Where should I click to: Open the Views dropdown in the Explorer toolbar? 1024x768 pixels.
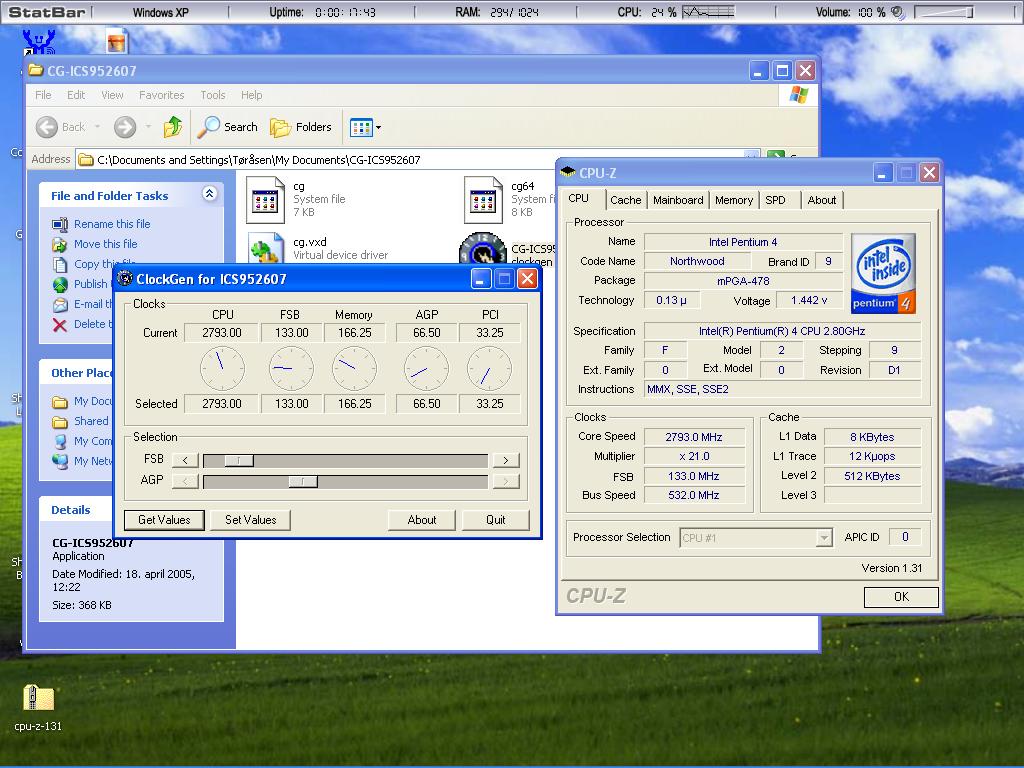365,127
